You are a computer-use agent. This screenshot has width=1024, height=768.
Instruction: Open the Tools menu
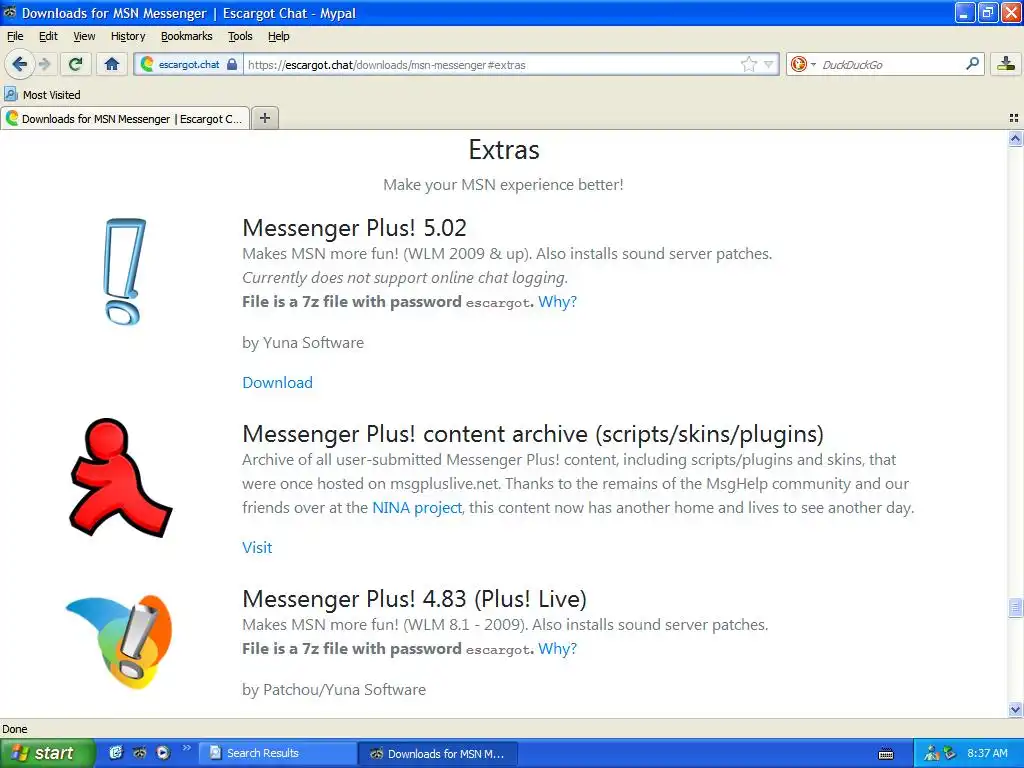point(240,36)
